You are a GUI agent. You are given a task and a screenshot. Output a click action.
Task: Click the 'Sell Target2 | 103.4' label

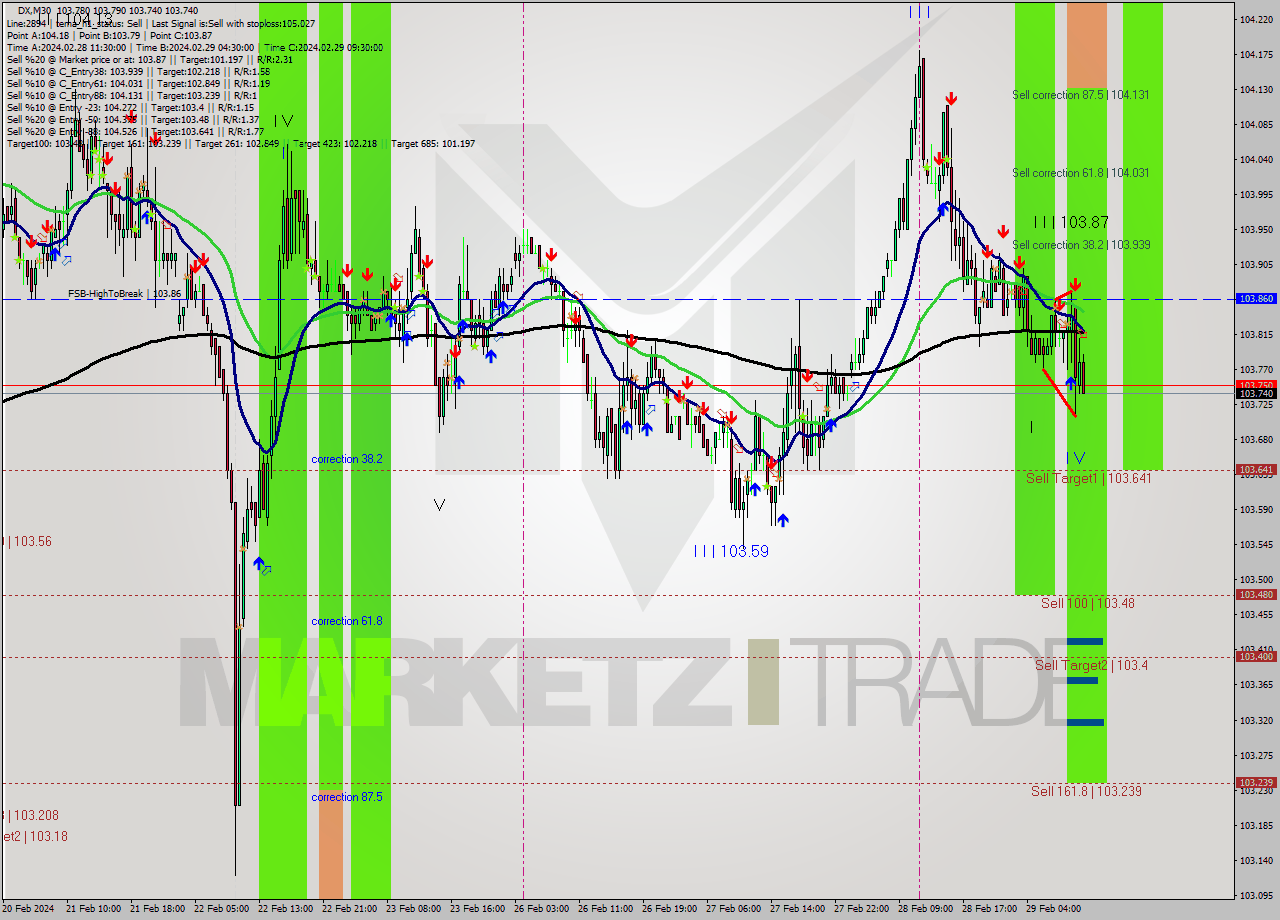coord(1091,665)
